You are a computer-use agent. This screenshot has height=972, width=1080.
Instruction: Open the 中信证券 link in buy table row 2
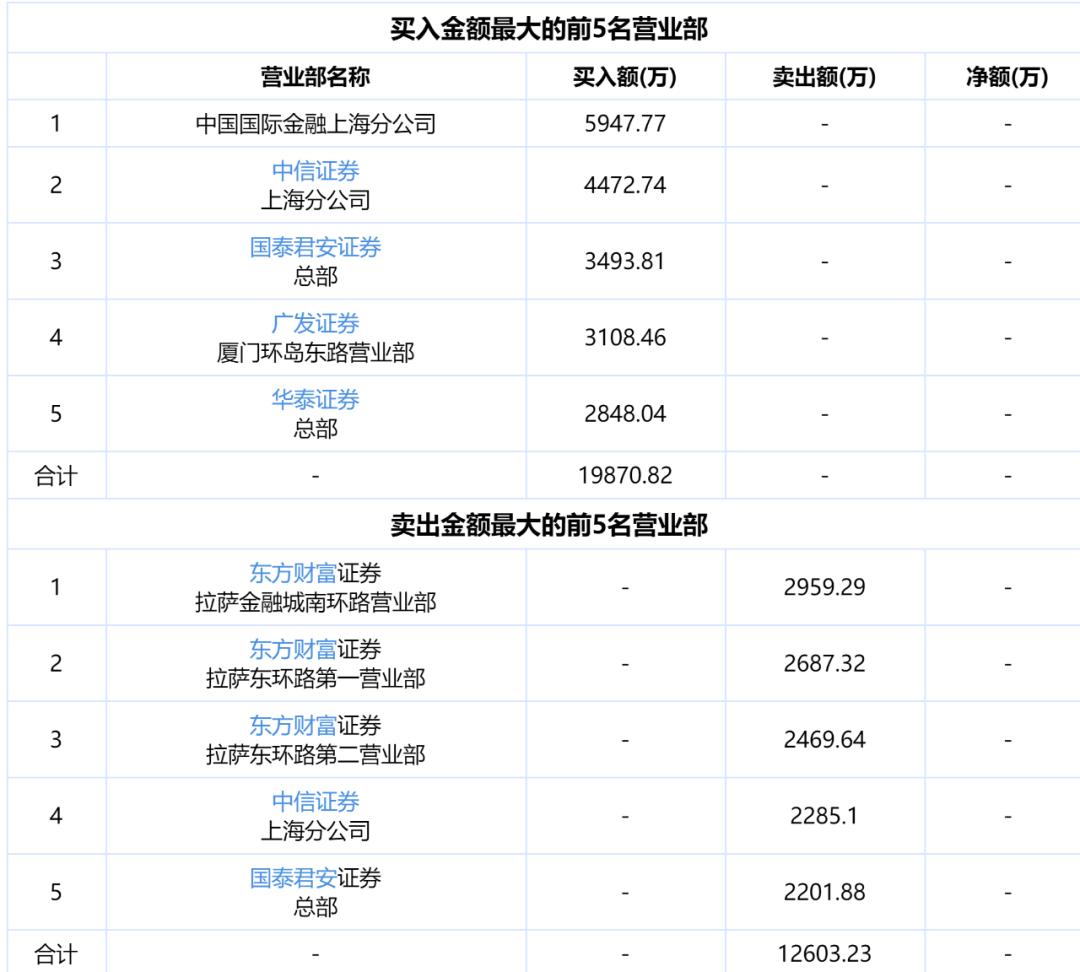click(x=315, y=171)
